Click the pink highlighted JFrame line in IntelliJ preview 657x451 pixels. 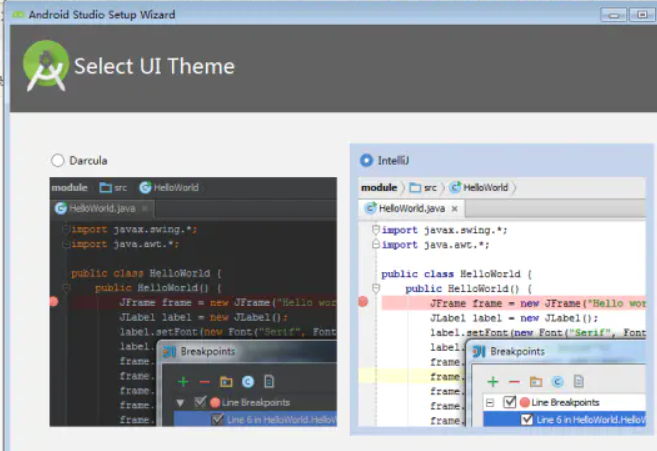click(x=513, y=303)
